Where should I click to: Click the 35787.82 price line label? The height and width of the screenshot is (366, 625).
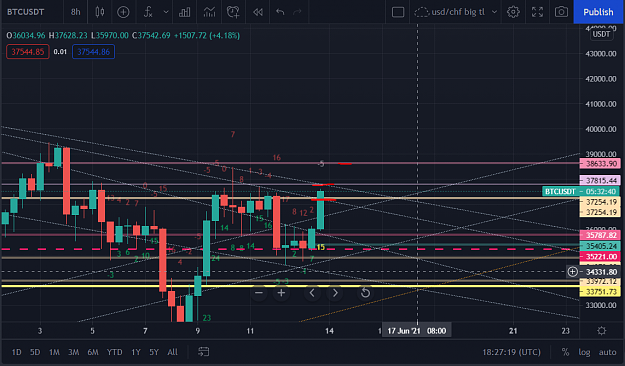[x=600, y=235]
